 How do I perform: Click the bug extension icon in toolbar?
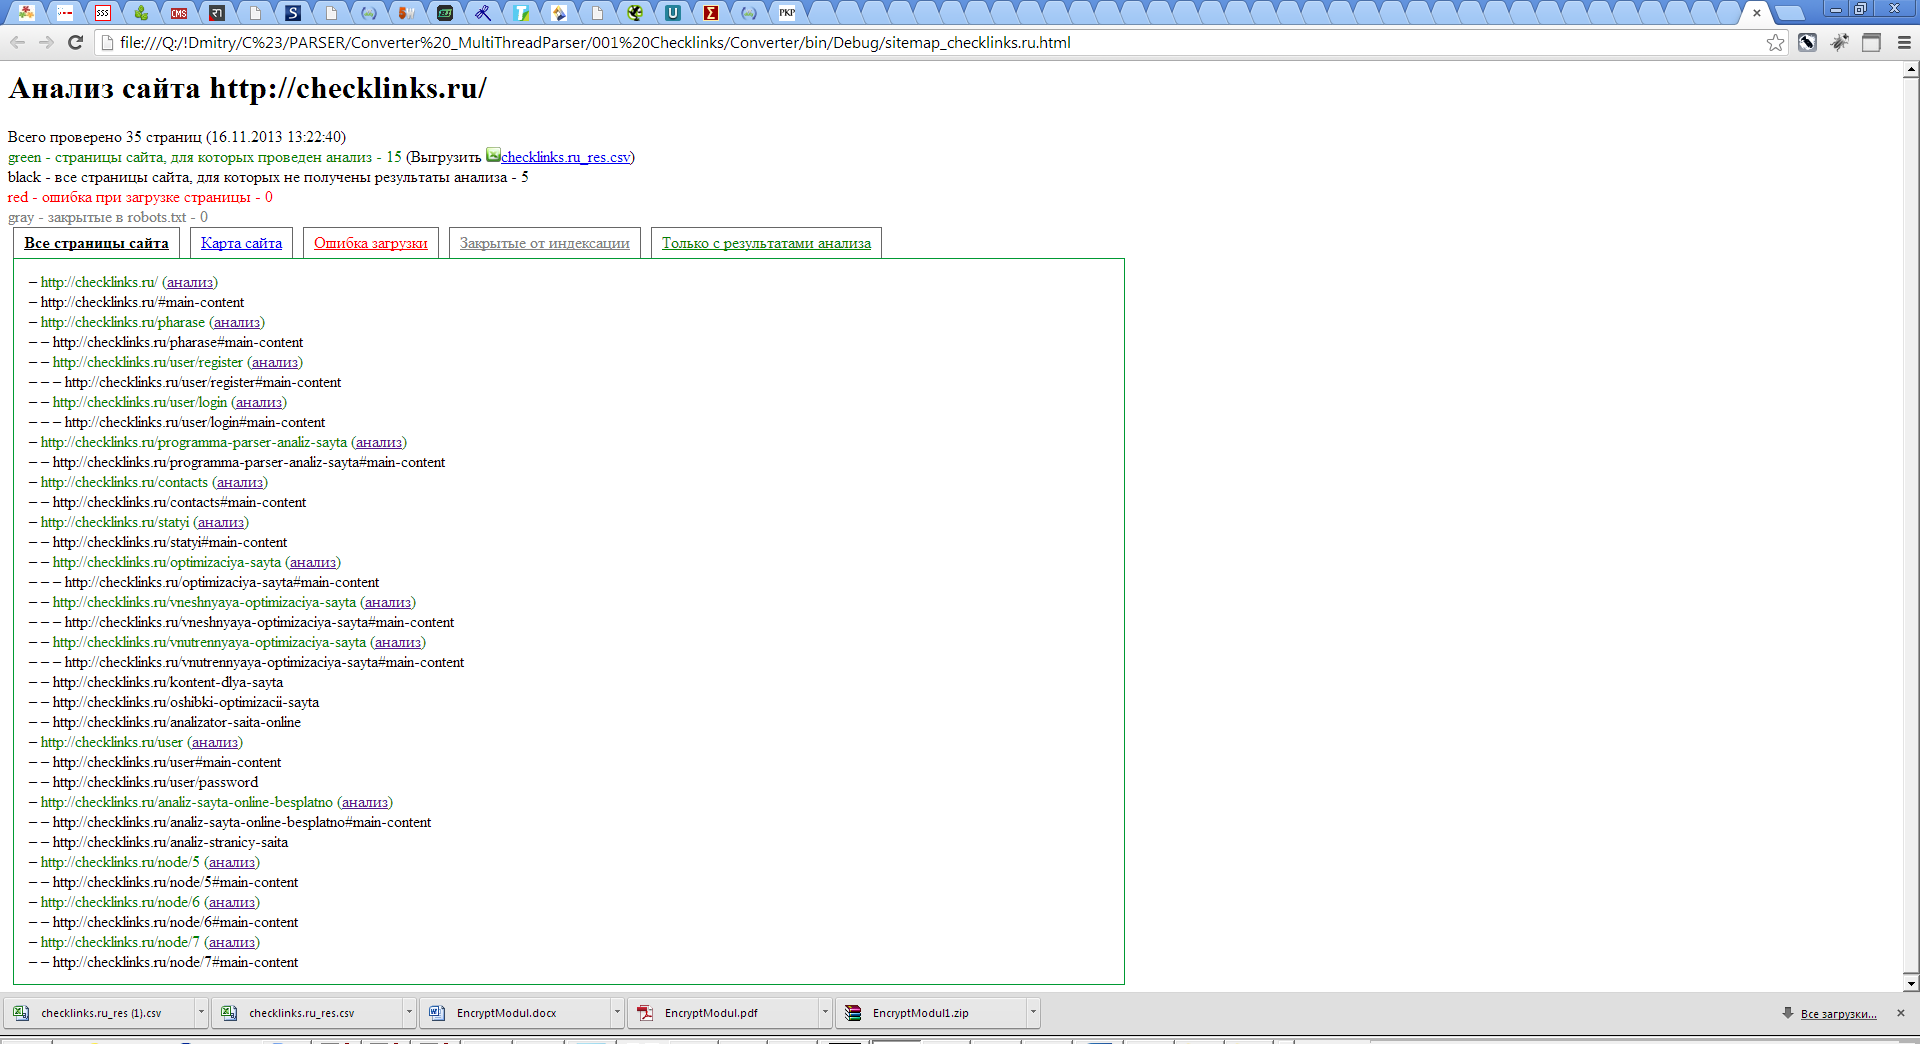point(1840,42)
